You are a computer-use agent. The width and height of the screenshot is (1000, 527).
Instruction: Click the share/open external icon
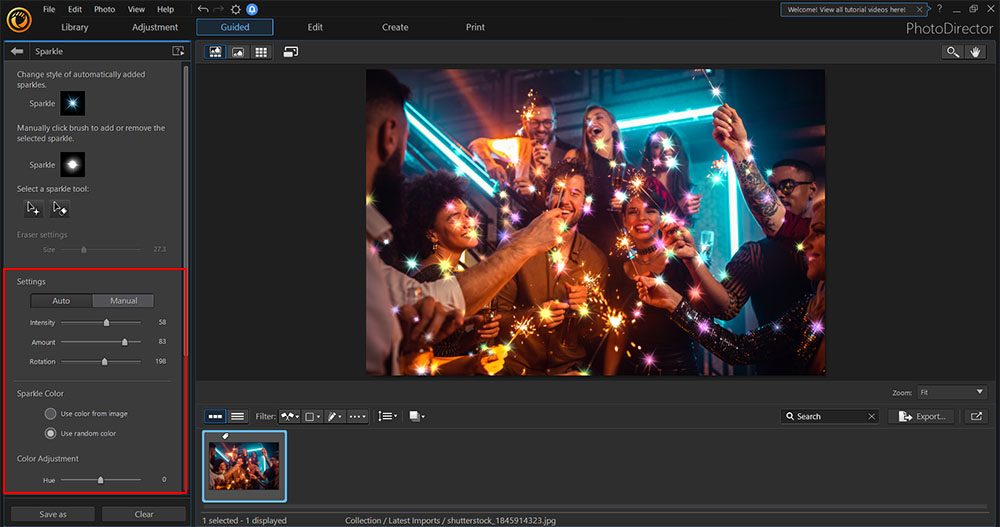pos(976,416)
